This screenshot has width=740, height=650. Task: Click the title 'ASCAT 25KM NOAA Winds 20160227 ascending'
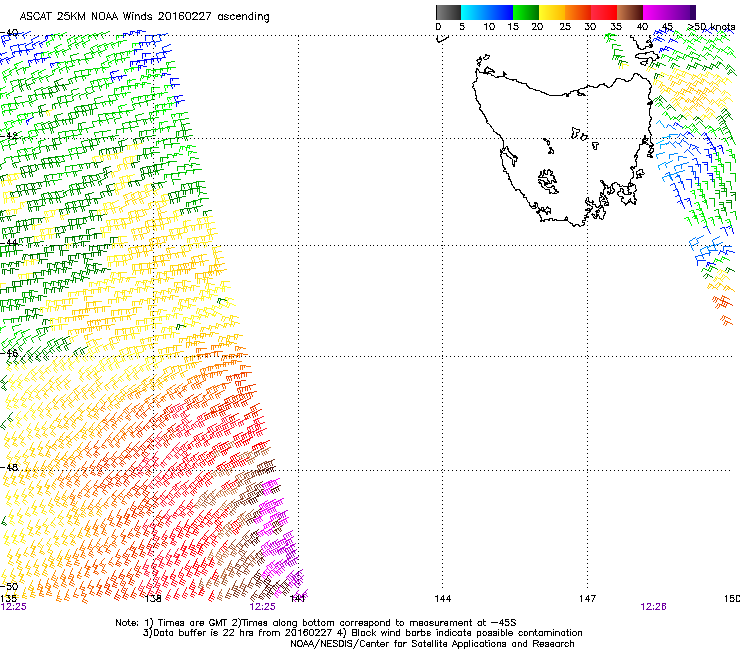click(x=144, y=17)
